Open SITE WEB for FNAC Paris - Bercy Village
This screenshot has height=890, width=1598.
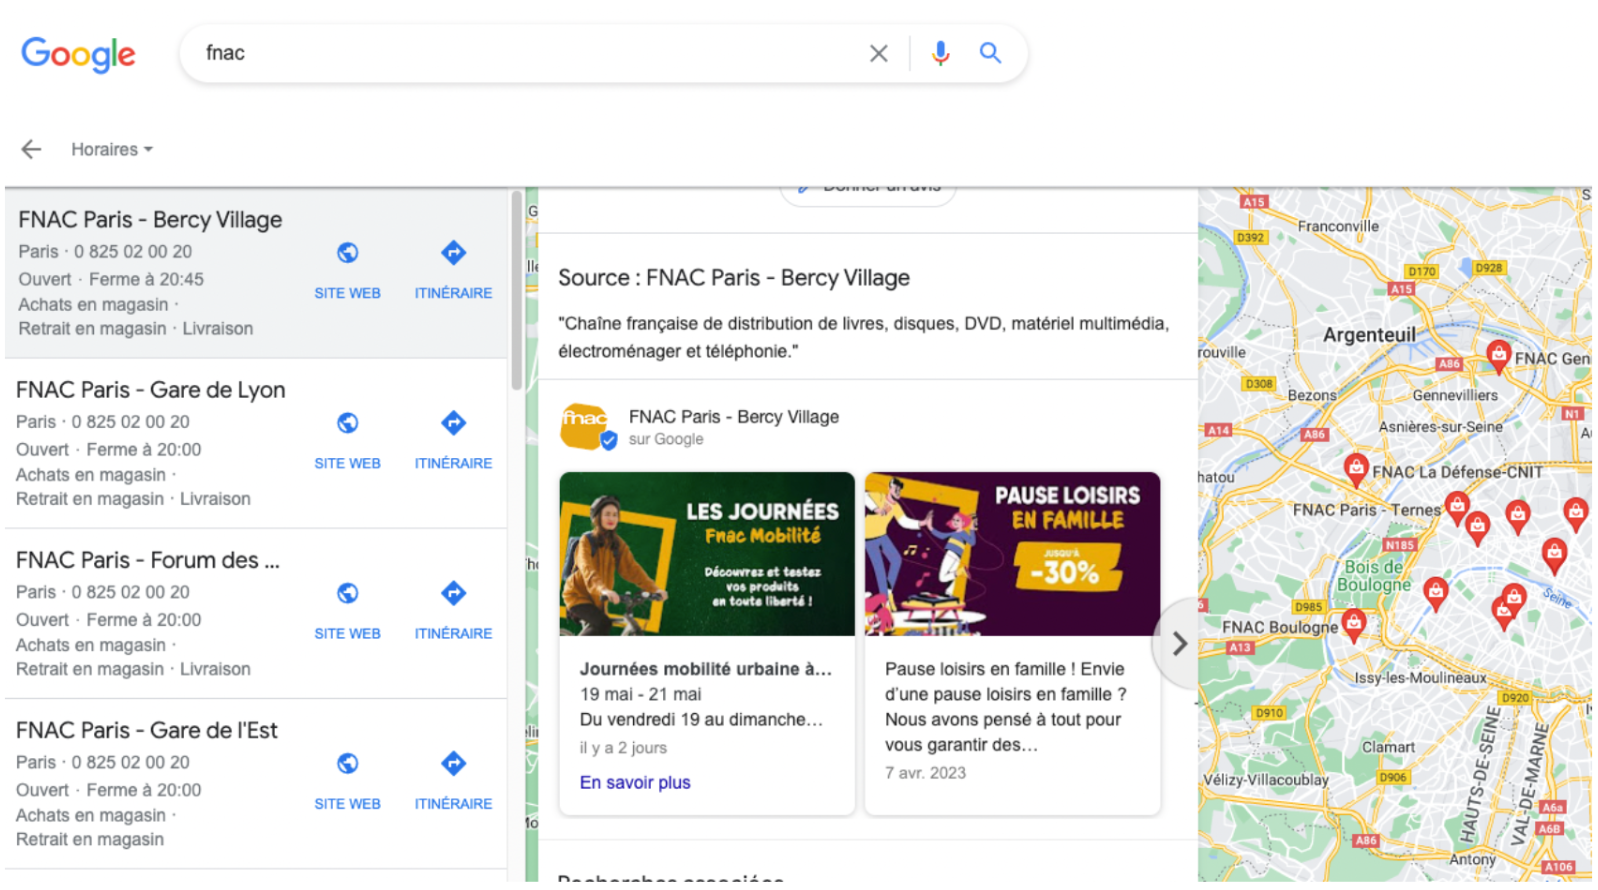pyautogui.click(x=347, y=267)
